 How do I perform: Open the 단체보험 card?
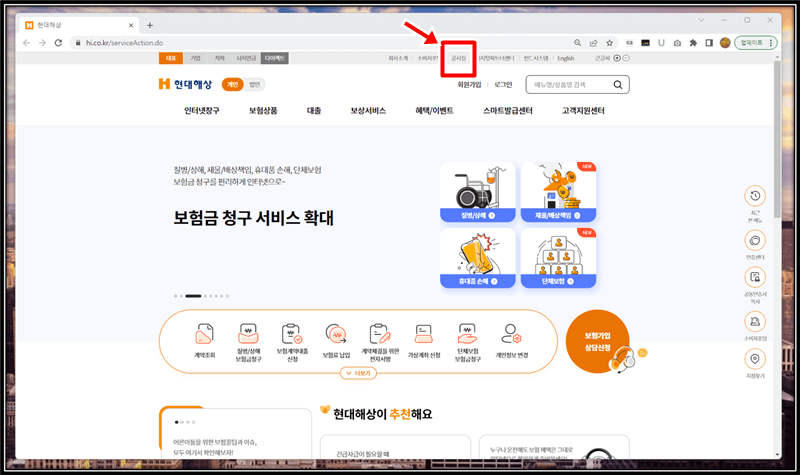pyautogui.click(x=558, y=258)
